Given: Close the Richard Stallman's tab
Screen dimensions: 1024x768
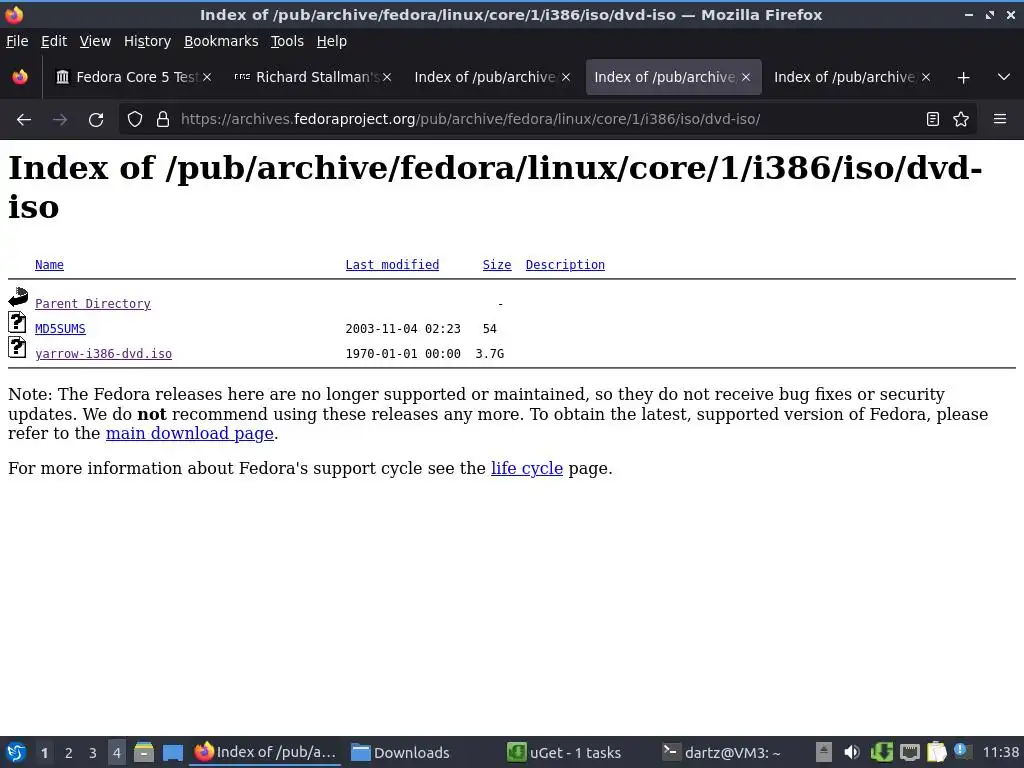Looking at the screenshot, I should tap(387, 77).
